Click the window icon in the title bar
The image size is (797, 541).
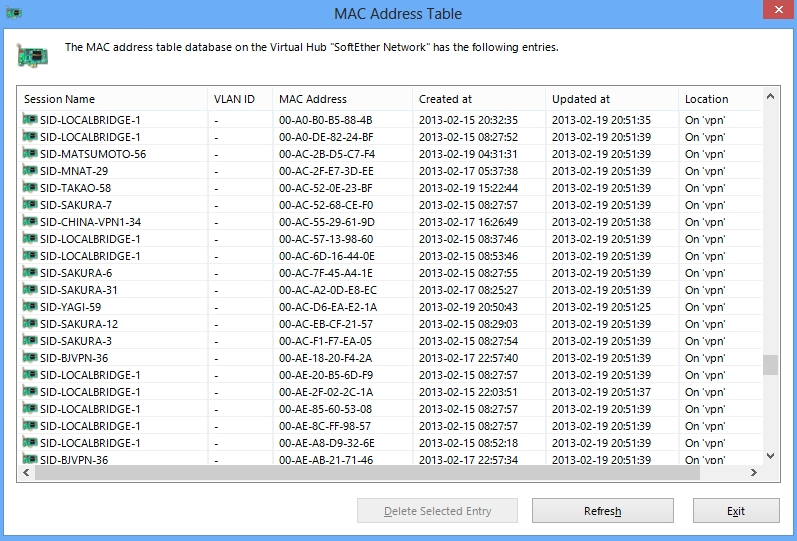pyautogui.click(x=14, y=14)
